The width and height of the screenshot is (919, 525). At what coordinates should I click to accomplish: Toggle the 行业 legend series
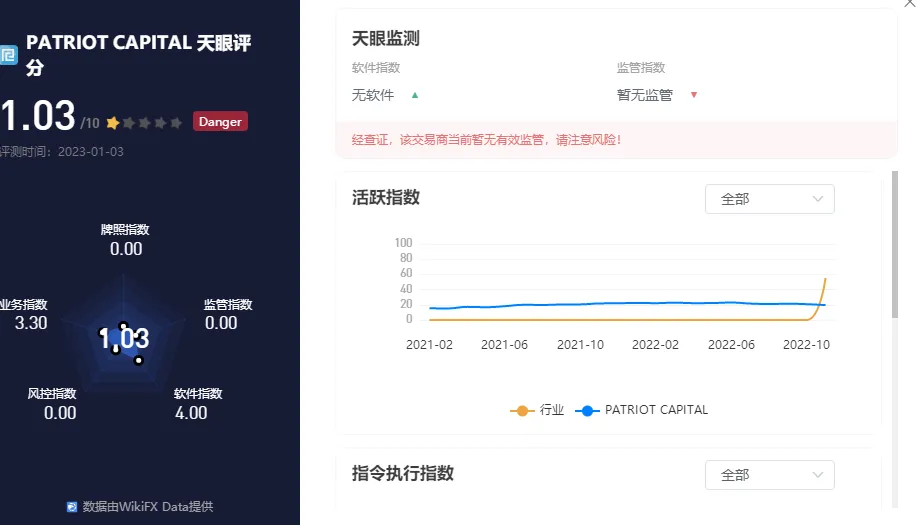[537, 410]
